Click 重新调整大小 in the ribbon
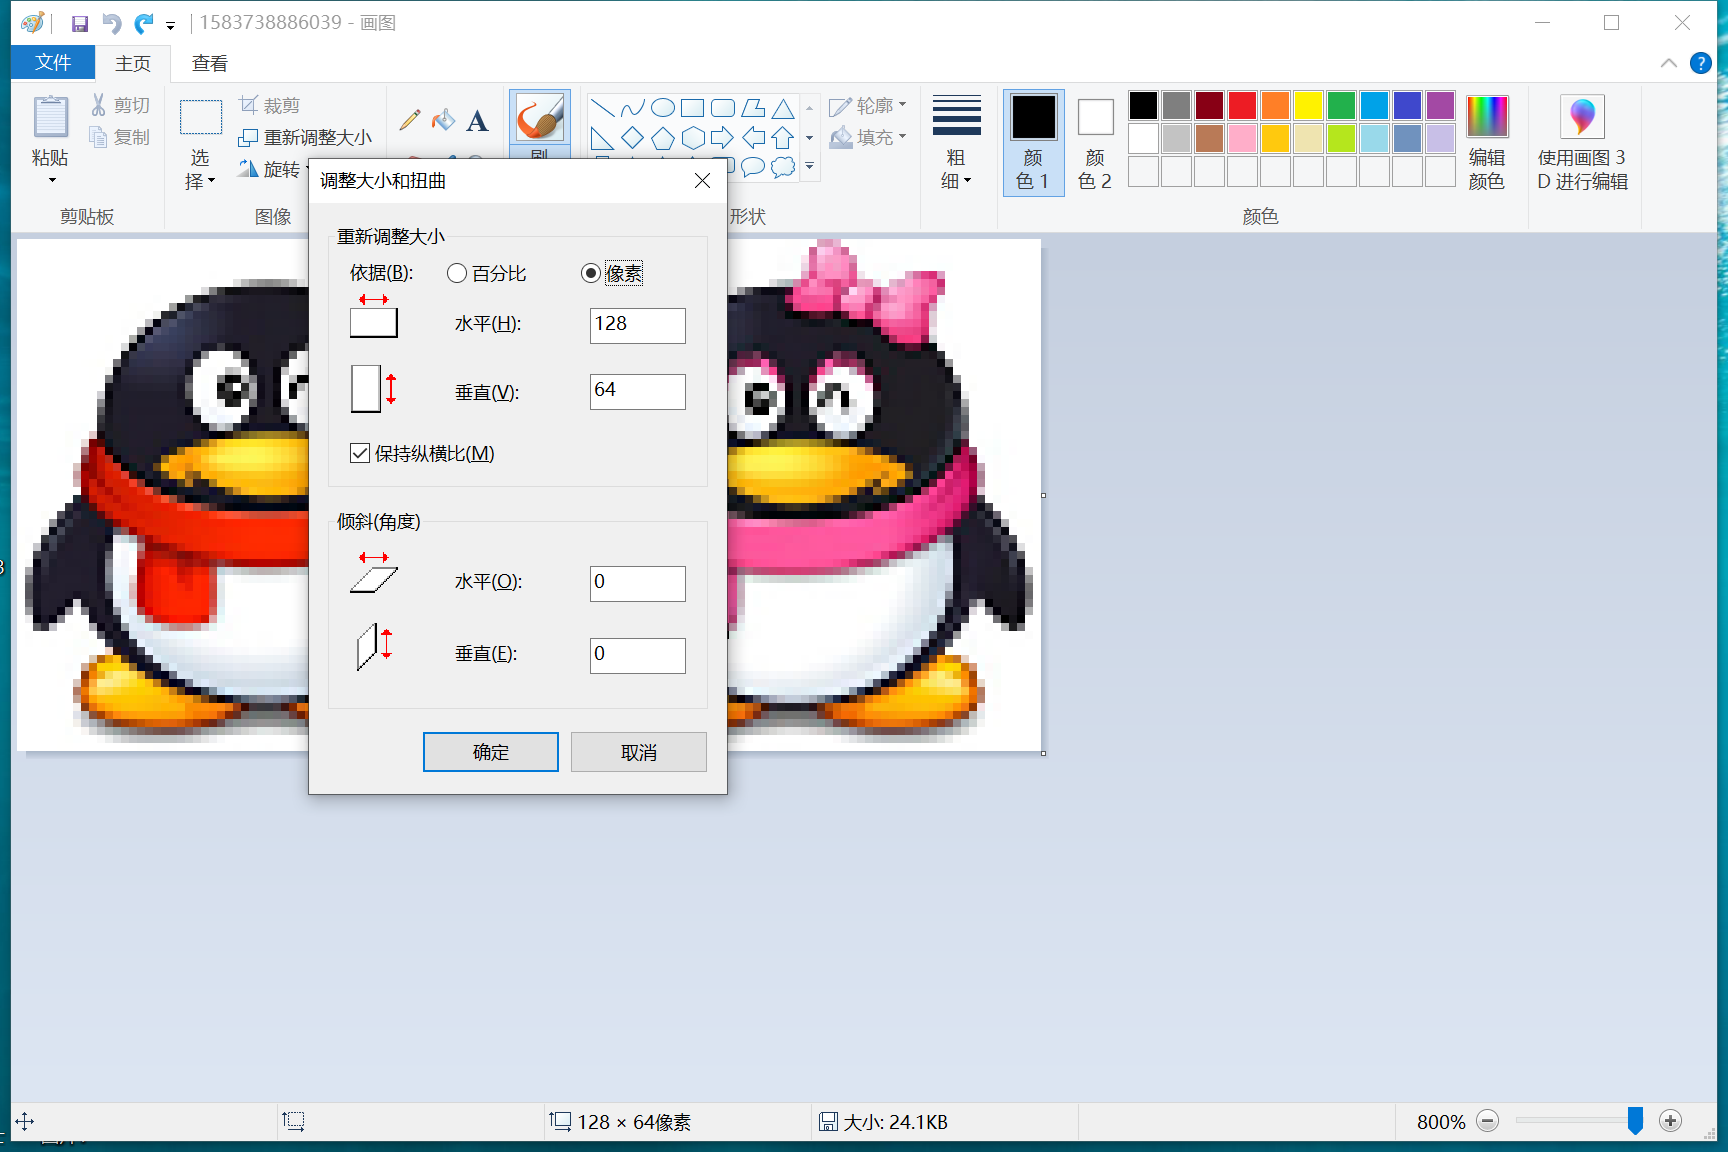The height and width of the screenshot is (1152, 1728). tap(306, 137)
